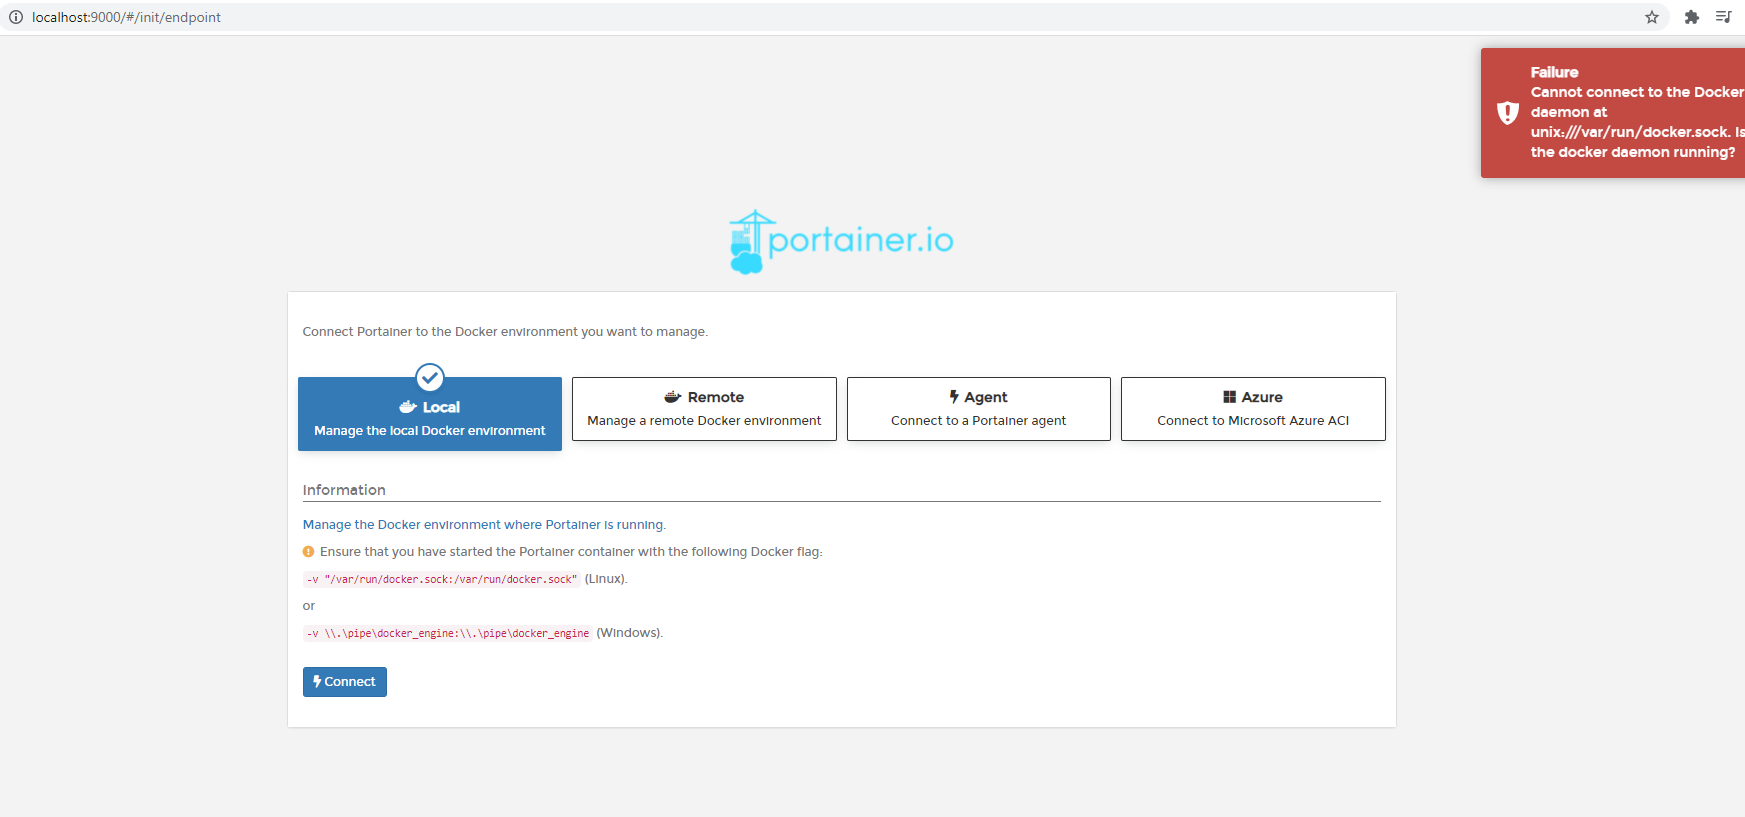The width and height of the screenshot is (1745, 817).
Task: Select the Local Docker environment option
Action: click(x=430, y=414)
